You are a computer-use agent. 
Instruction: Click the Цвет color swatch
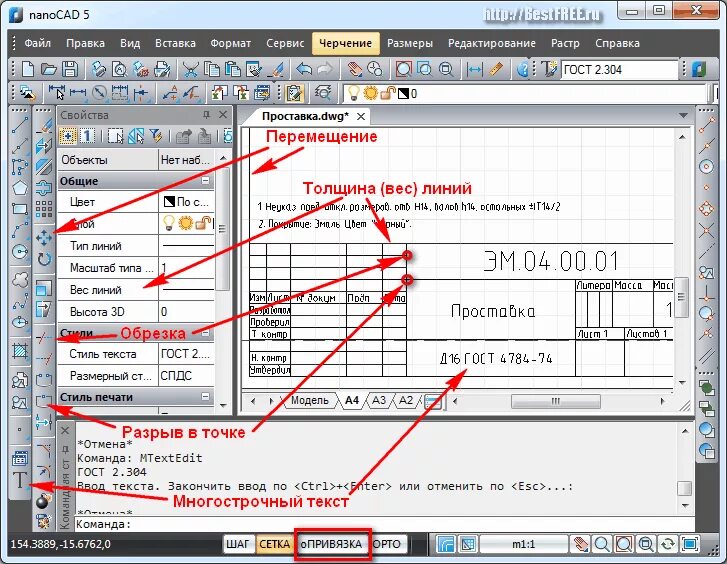pyautogui.click(x=169, y=202)
